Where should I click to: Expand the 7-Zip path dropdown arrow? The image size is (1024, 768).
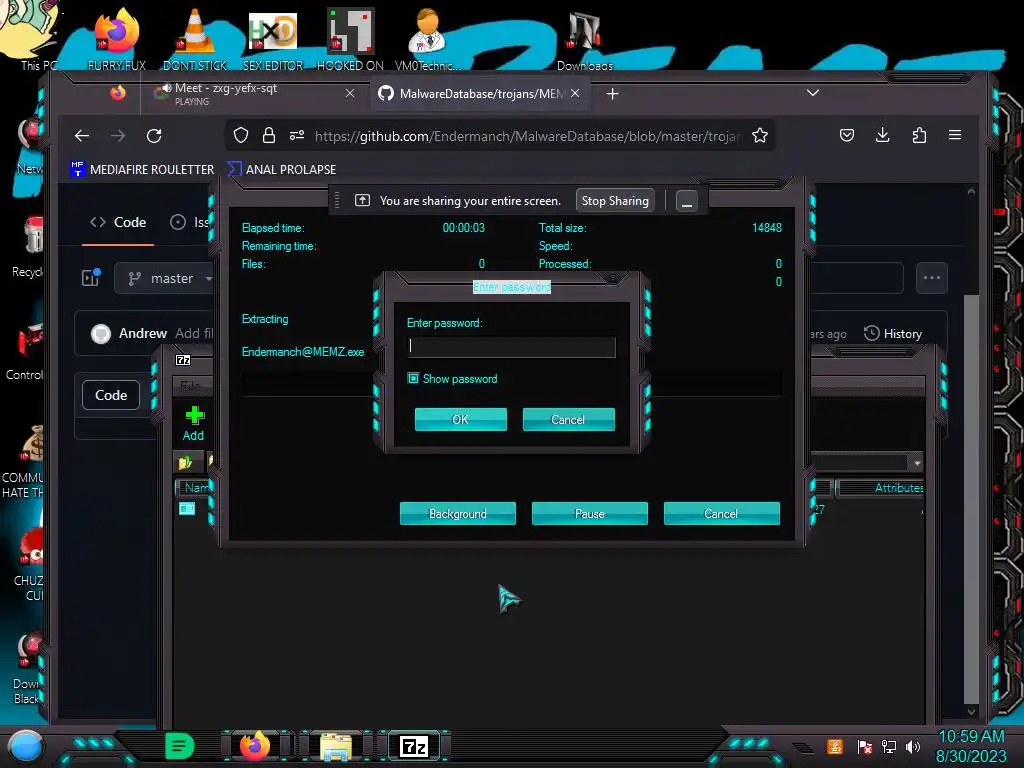click(917, 462)
